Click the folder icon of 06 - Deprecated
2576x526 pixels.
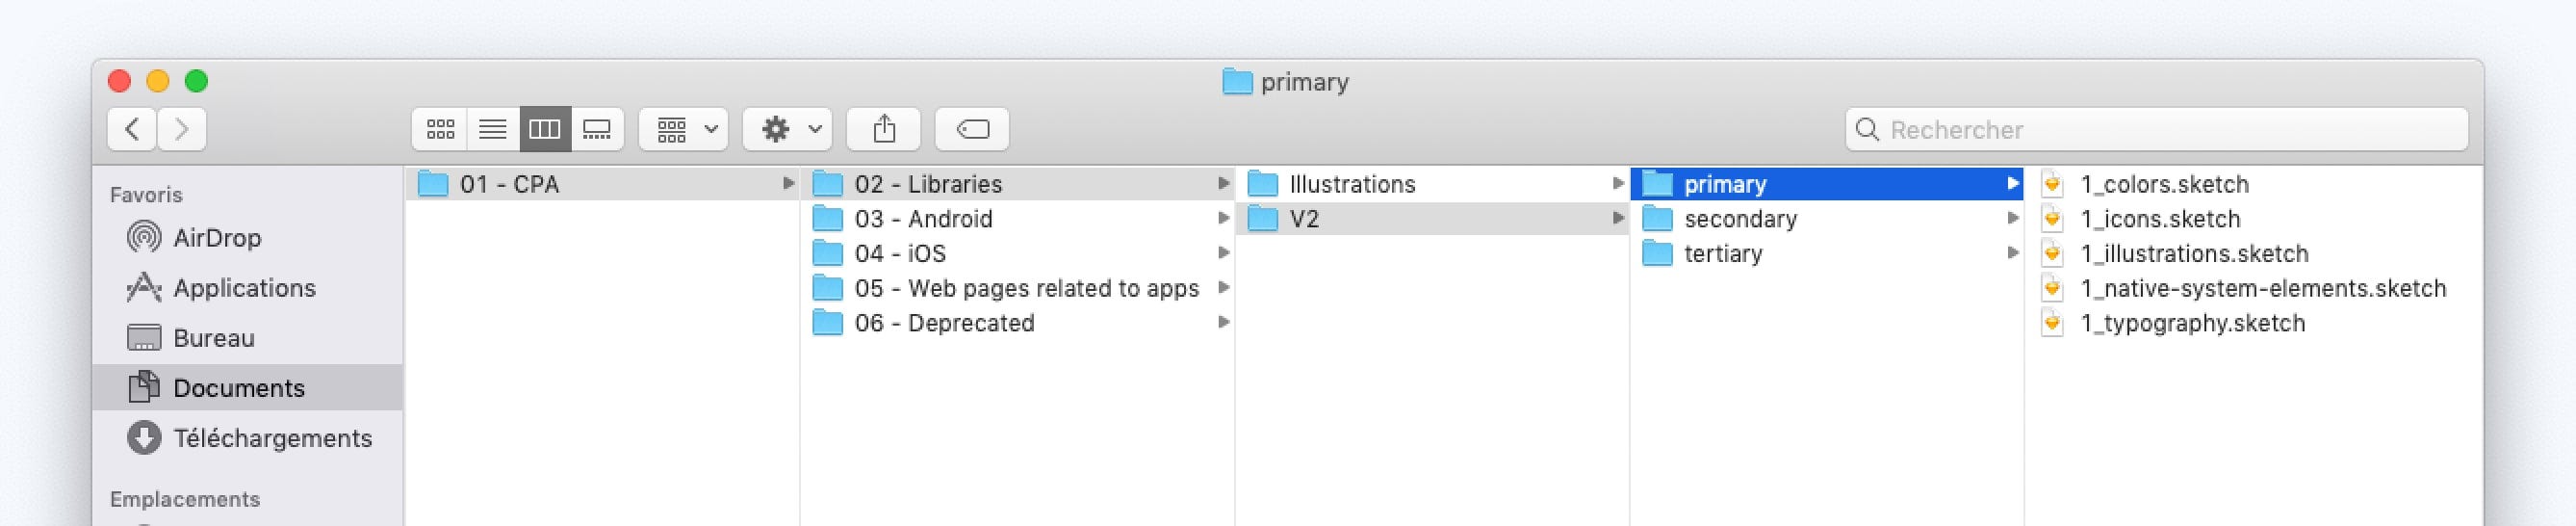[827, 323]
